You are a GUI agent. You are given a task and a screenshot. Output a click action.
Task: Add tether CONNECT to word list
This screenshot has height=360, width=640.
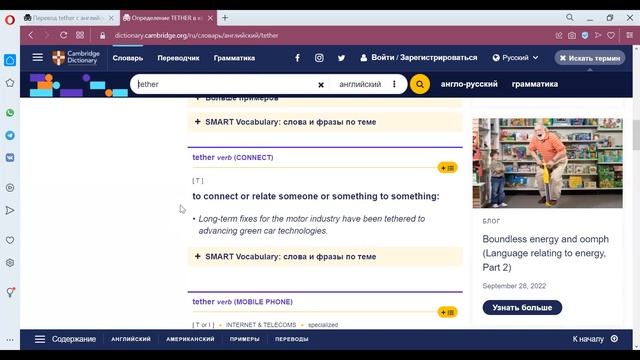pos(447,168)
